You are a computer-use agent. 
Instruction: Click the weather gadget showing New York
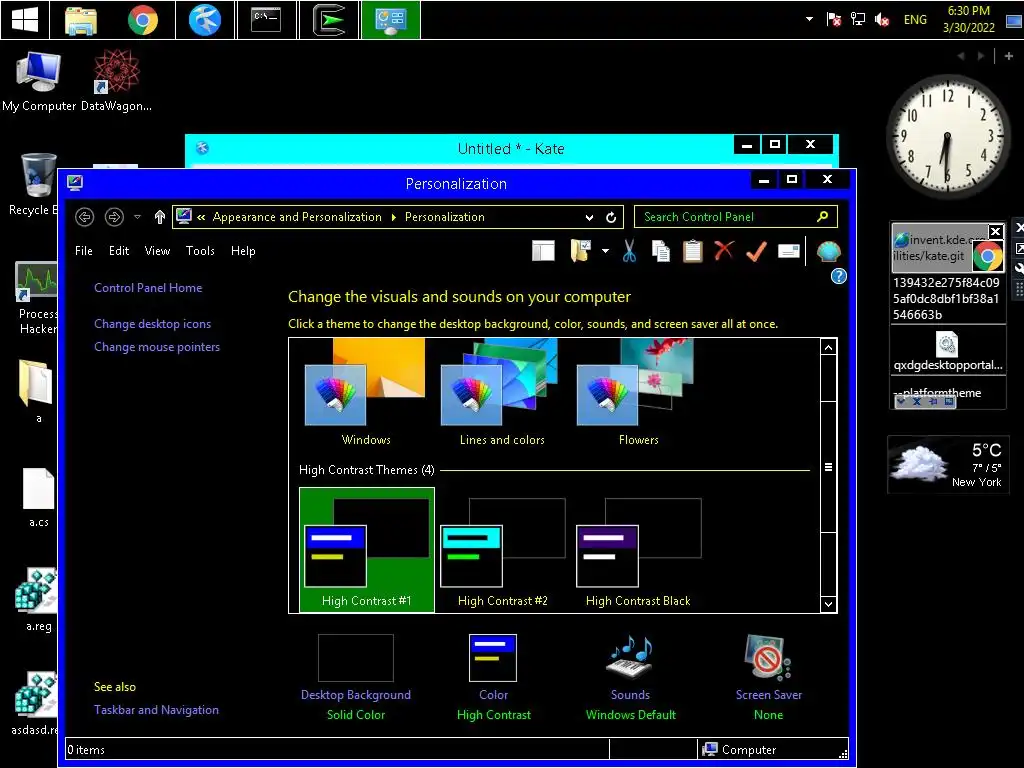click(948, 465)
